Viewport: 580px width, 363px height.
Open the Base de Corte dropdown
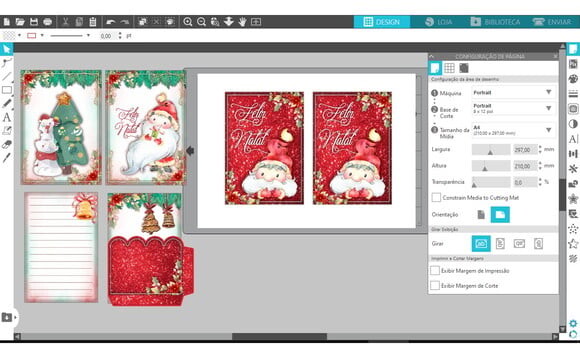(513, 108)
